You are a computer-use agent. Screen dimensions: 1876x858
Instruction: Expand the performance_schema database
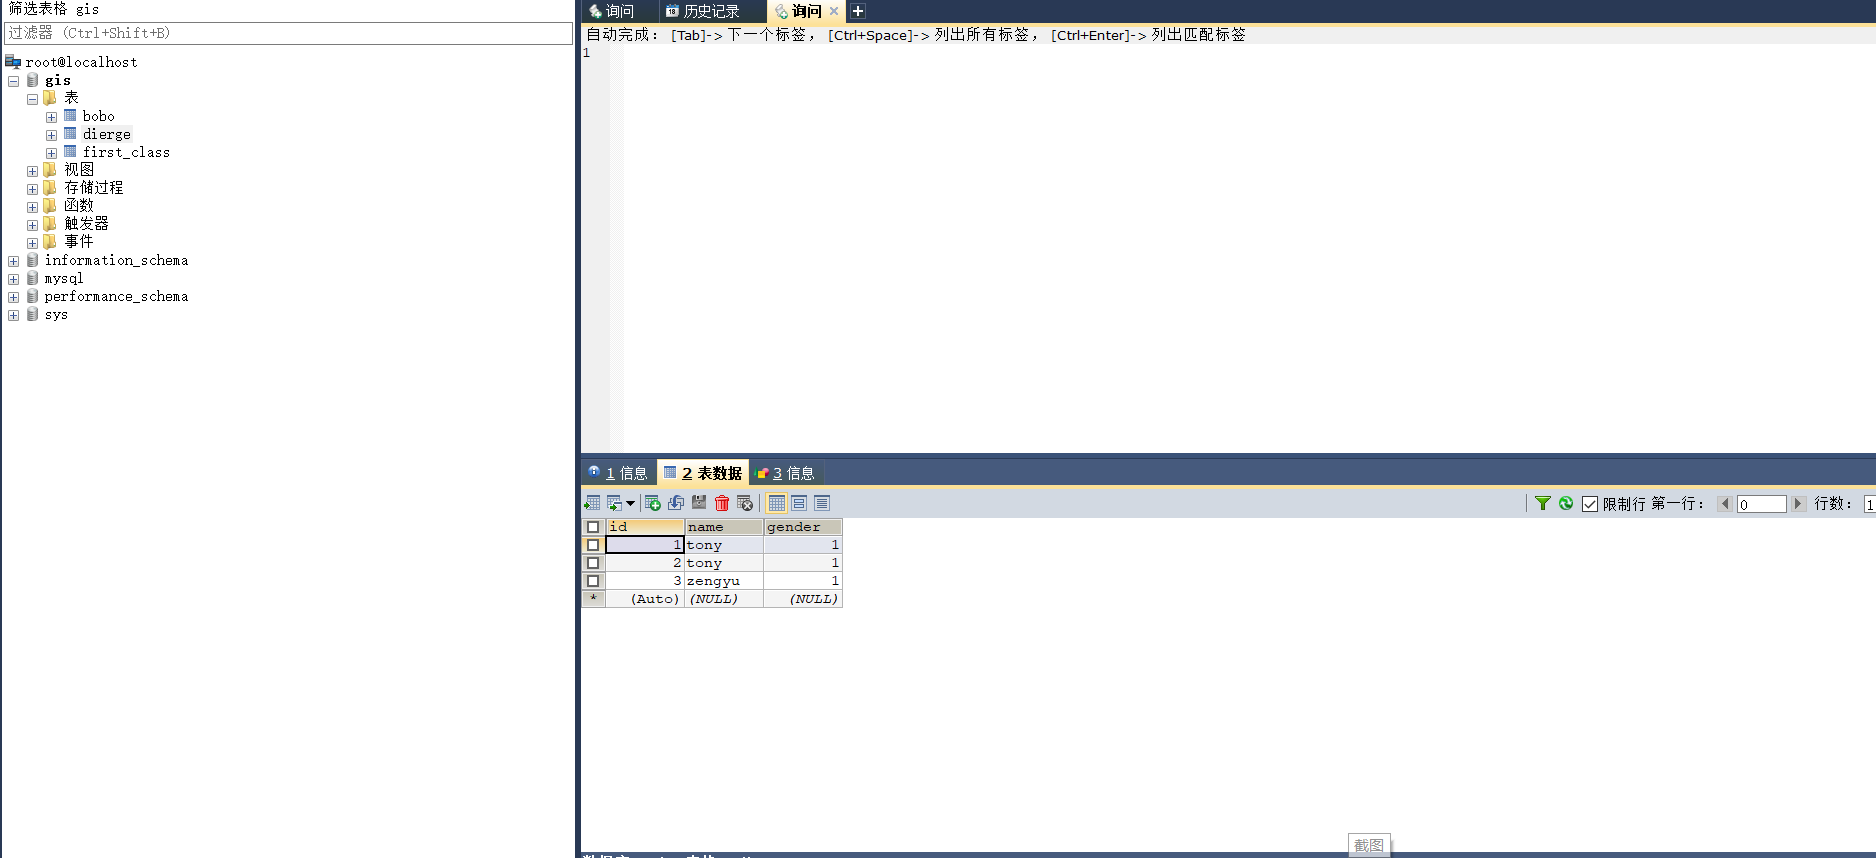(13, 297)
